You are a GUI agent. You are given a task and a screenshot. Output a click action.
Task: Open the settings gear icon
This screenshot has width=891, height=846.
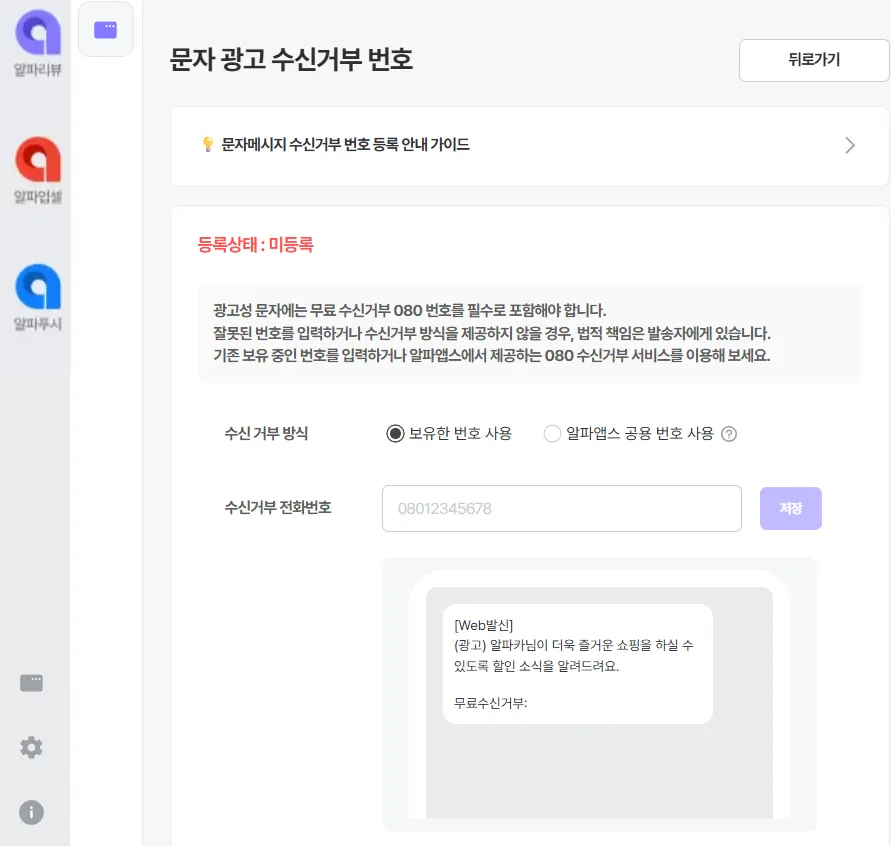(x=31, y=748)
